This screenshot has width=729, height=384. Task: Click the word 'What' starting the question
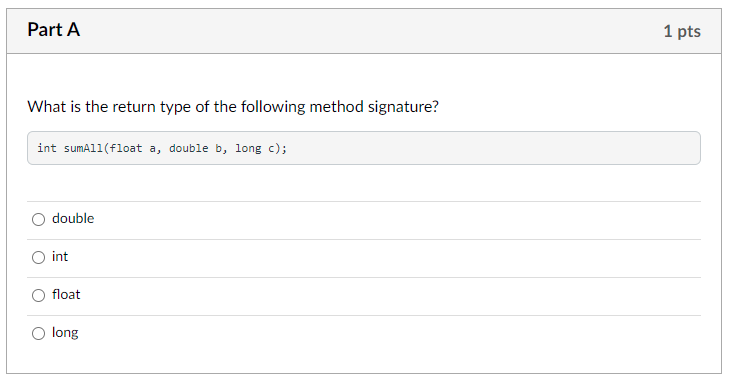click(x=47, y=107)
